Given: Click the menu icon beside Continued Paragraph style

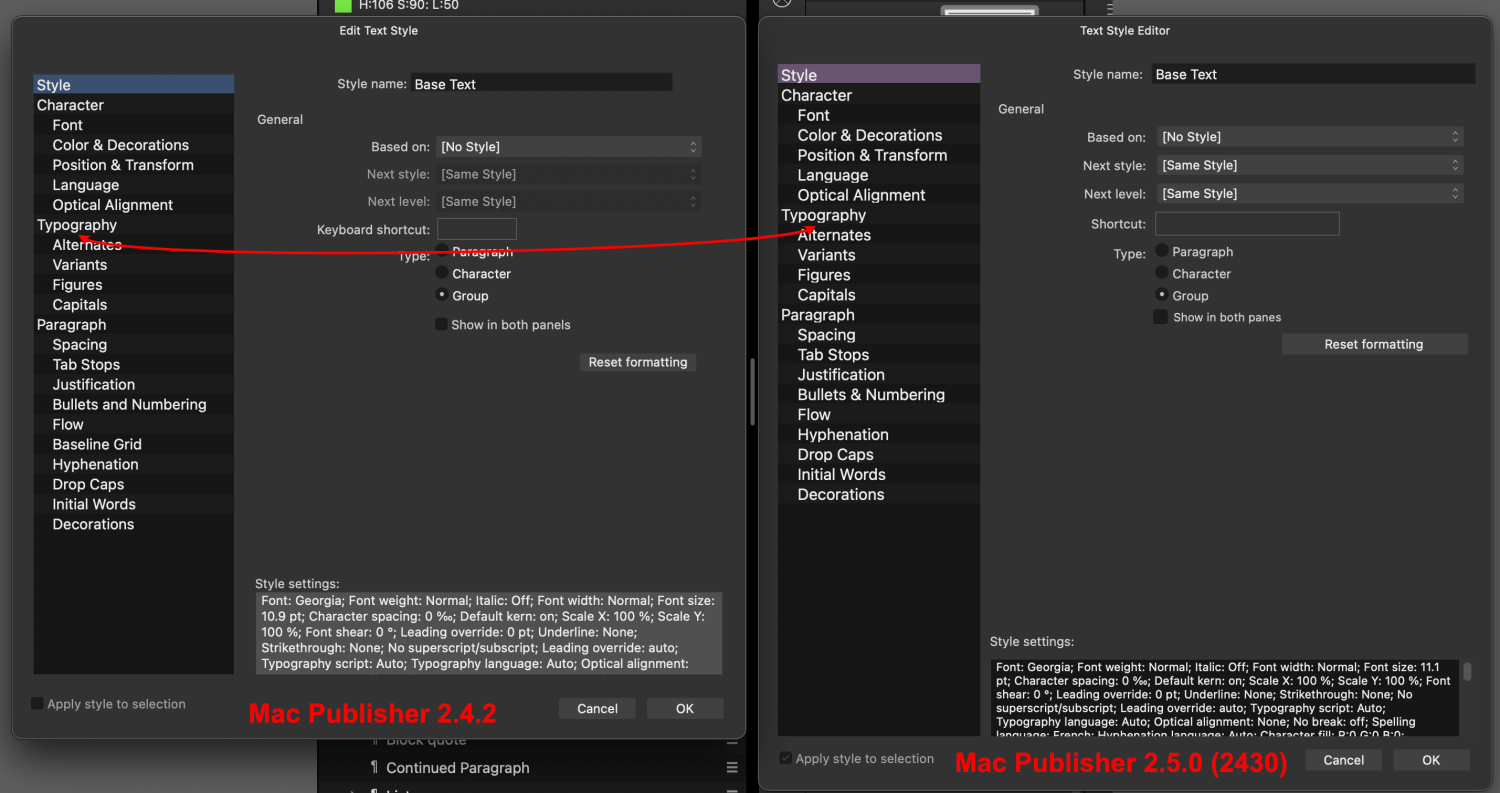Looking at the screenshot, I should pyautogui.click(x=732, y=768).
